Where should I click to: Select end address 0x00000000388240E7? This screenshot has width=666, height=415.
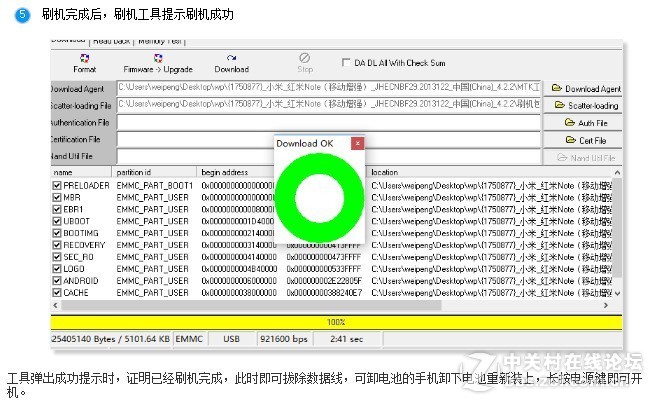point(325,293)
